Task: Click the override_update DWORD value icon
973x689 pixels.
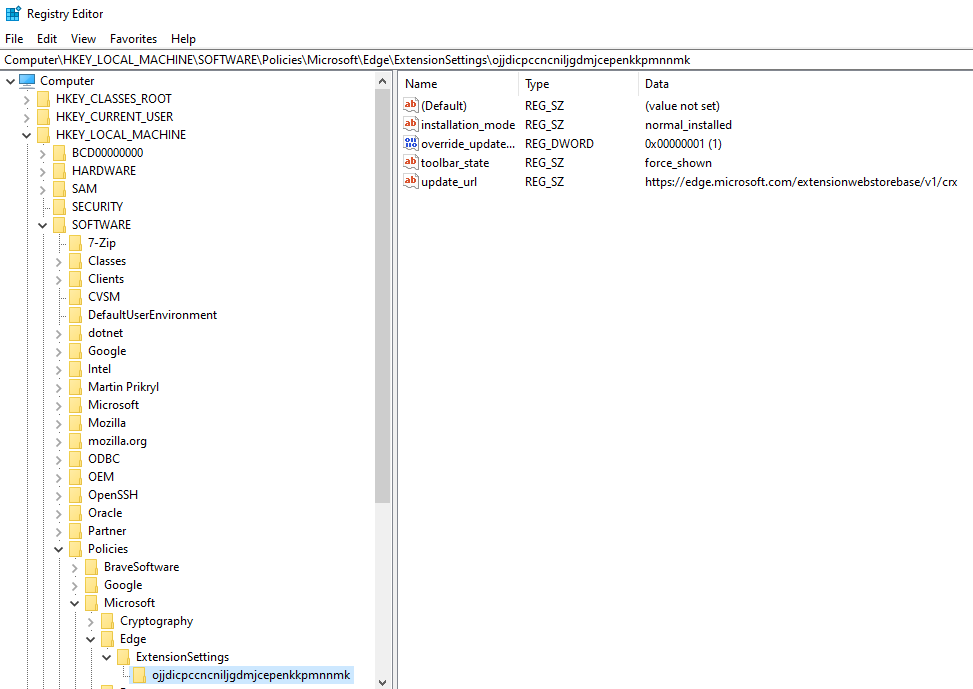Action: [411, 143]
